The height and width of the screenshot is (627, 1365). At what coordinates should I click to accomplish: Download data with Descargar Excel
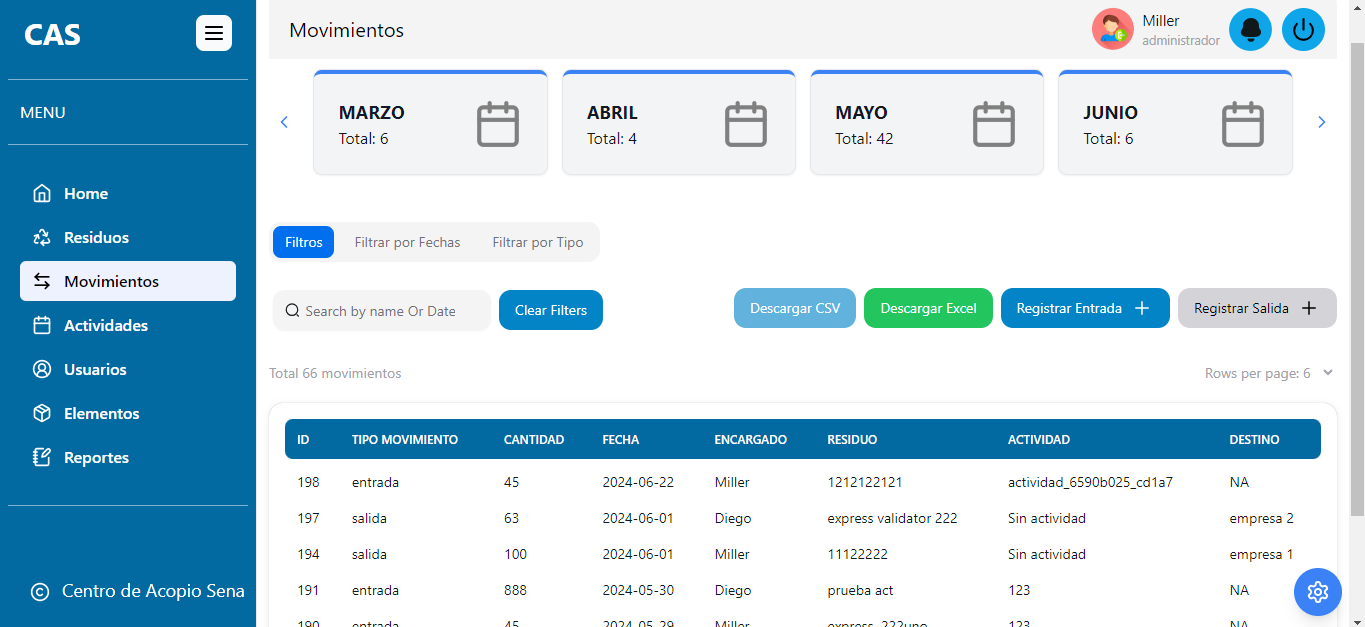pyautogui.click(x=928, y=308)
